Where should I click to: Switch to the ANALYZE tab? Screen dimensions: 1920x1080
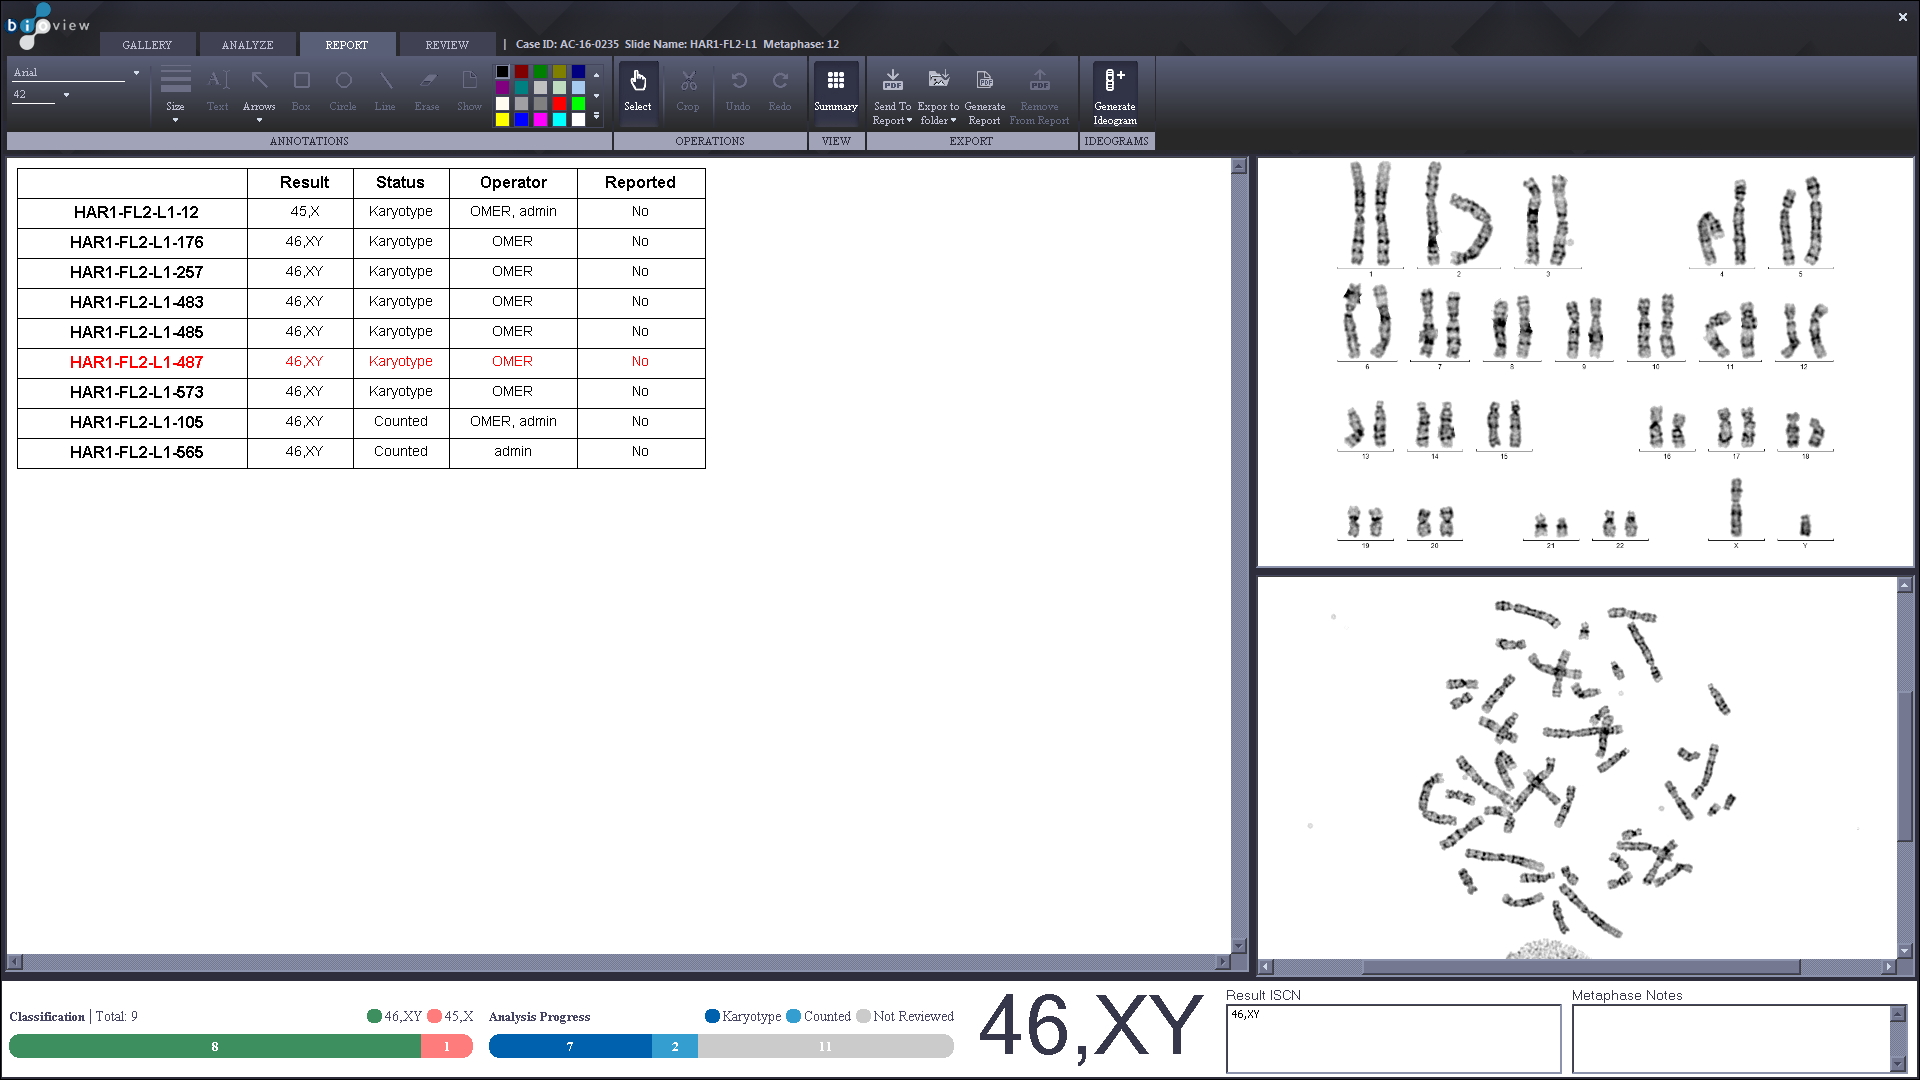247,45
